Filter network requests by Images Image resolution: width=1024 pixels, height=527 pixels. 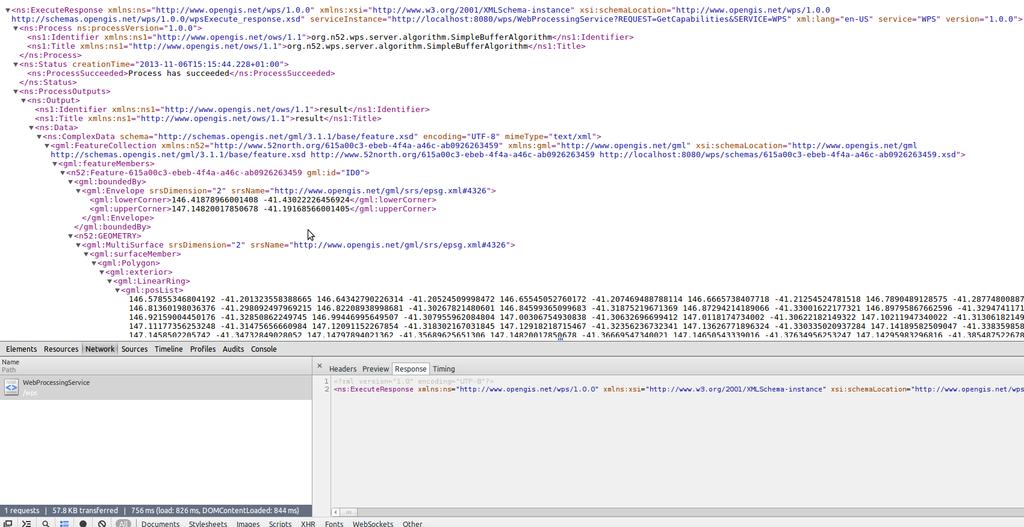pyautogui.click(x=248, y=524)
